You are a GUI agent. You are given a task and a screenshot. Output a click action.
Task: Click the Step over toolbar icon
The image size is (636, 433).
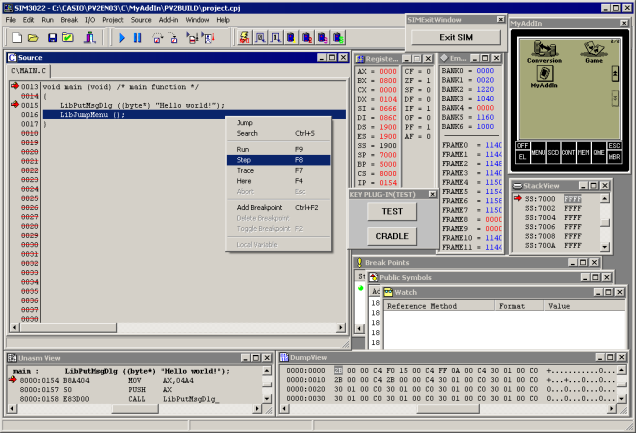pyautogui.click(x=157, y=38)
